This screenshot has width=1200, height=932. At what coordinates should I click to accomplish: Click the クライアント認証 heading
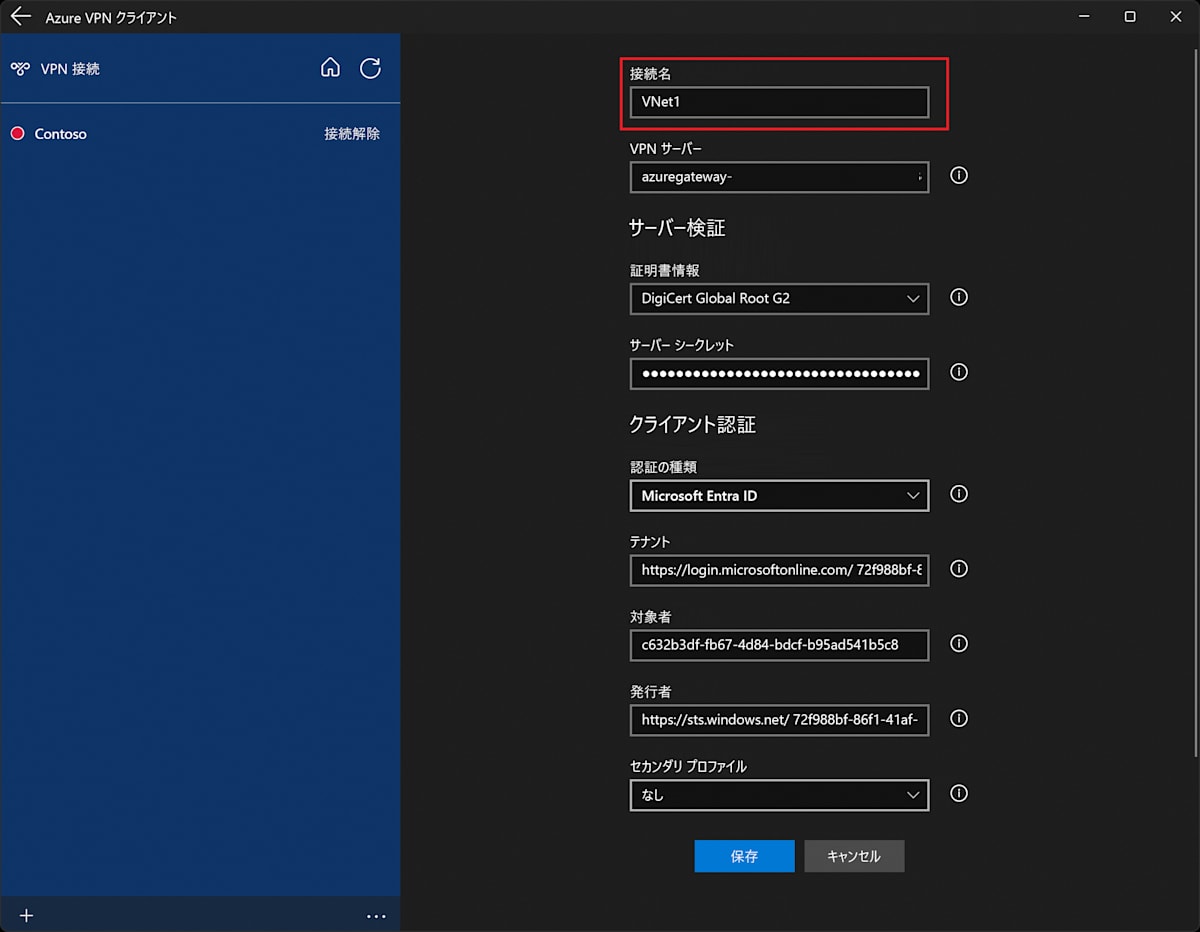[x=692, y=425]
